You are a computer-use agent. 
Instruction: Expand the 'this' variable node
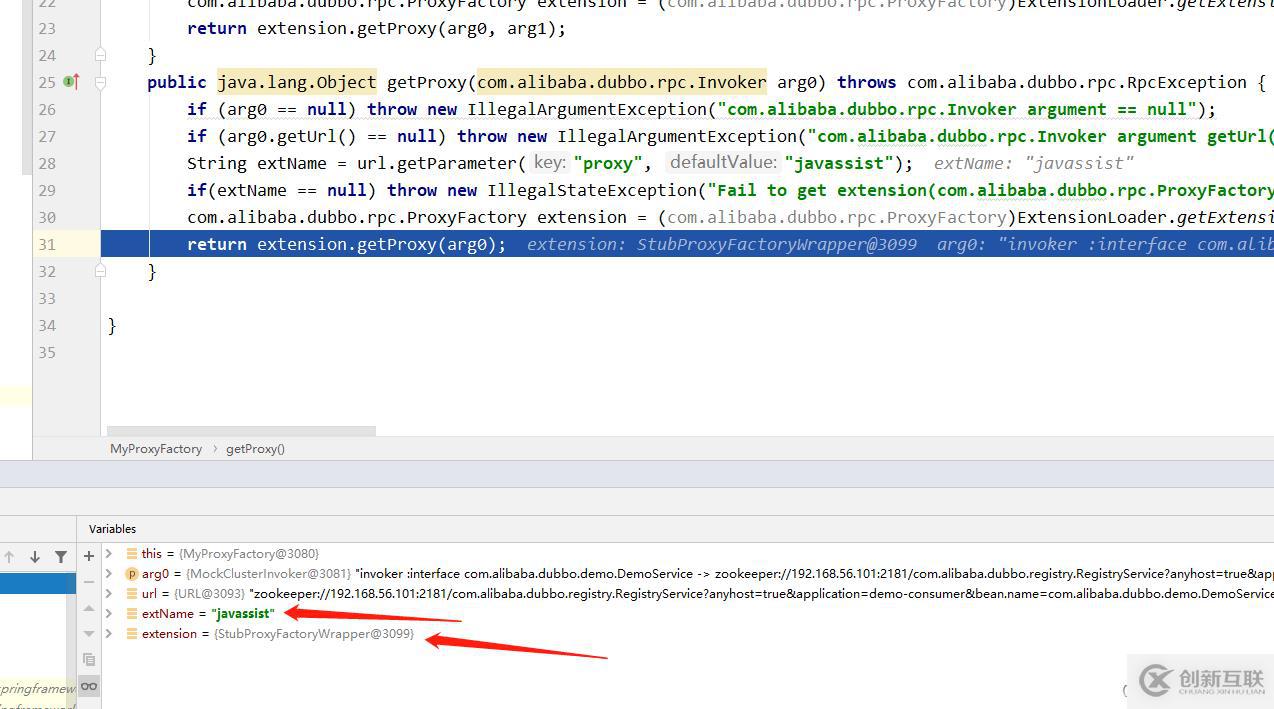[x=109, y=553]
